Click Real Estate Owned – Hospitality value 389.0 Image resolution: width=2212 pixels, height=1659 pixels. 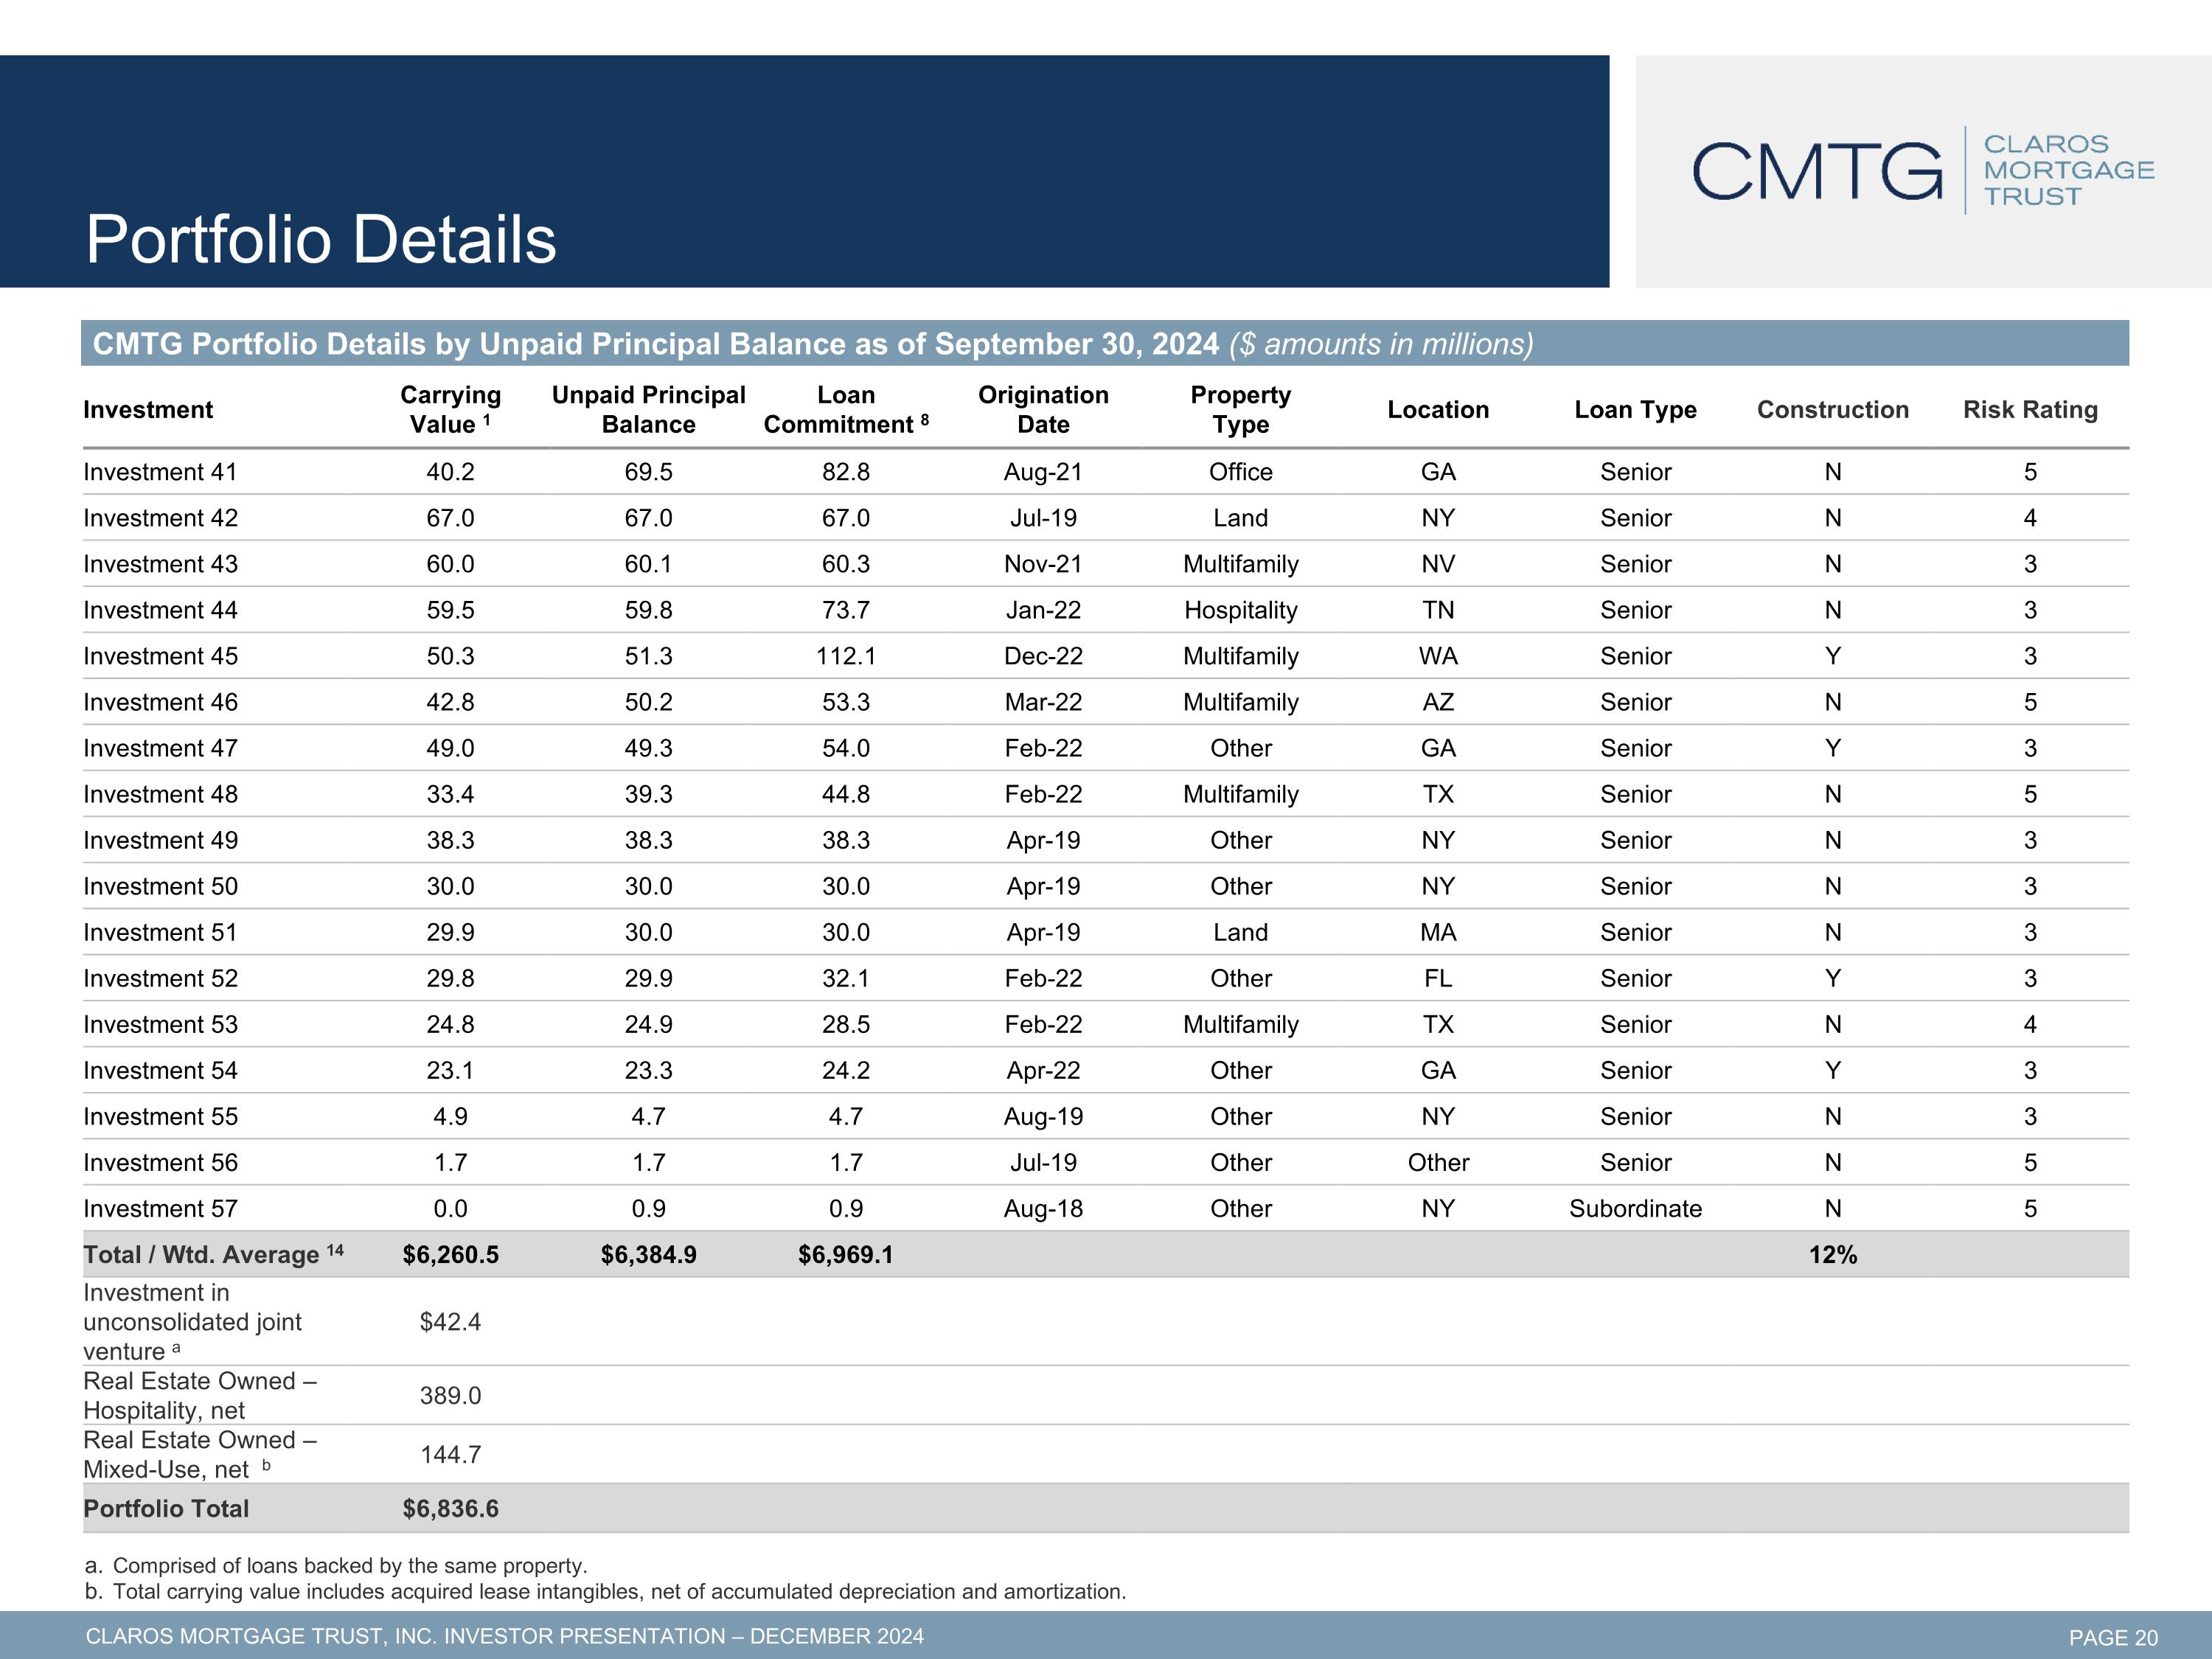click(x=450, y=1395)
